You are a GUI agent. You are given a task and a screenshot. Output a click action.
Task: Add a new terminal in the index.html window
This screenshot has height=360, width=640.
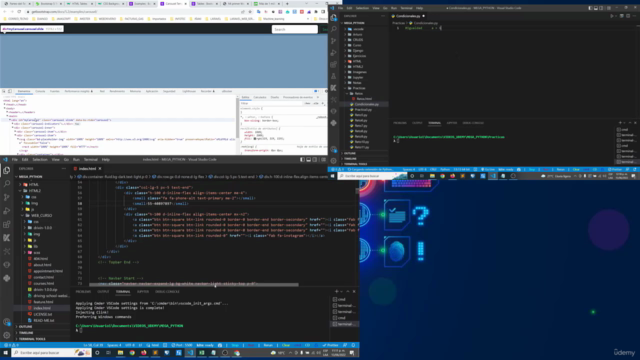336,291
